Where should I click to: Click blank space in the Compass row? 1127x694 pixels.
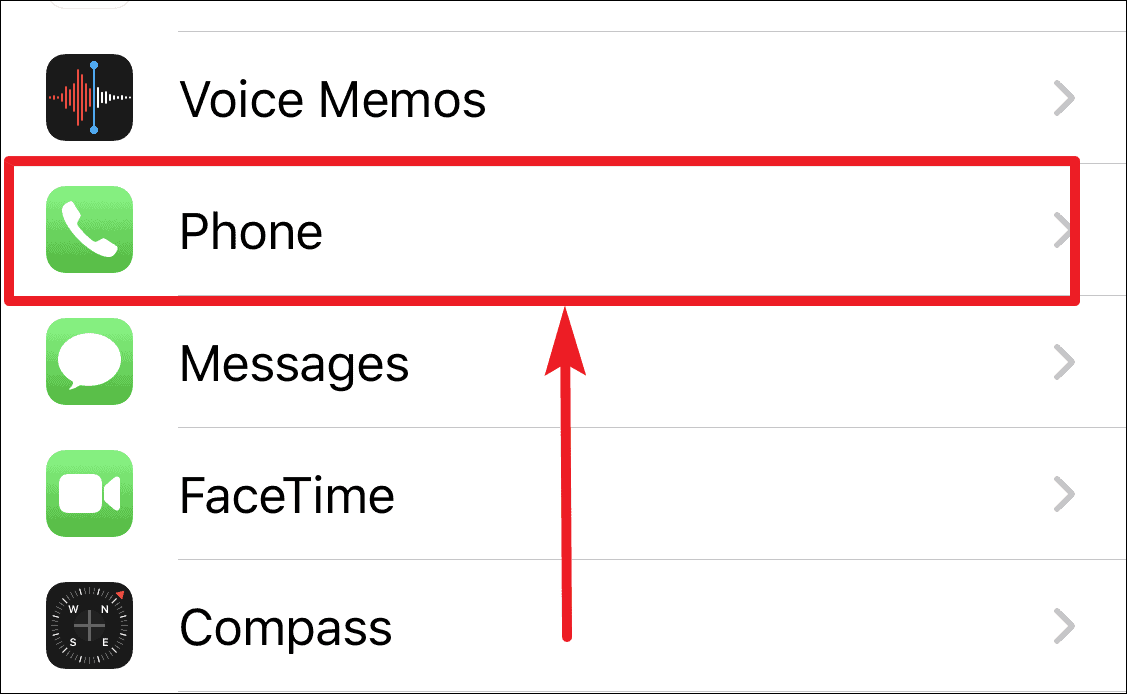pos(791,626)
